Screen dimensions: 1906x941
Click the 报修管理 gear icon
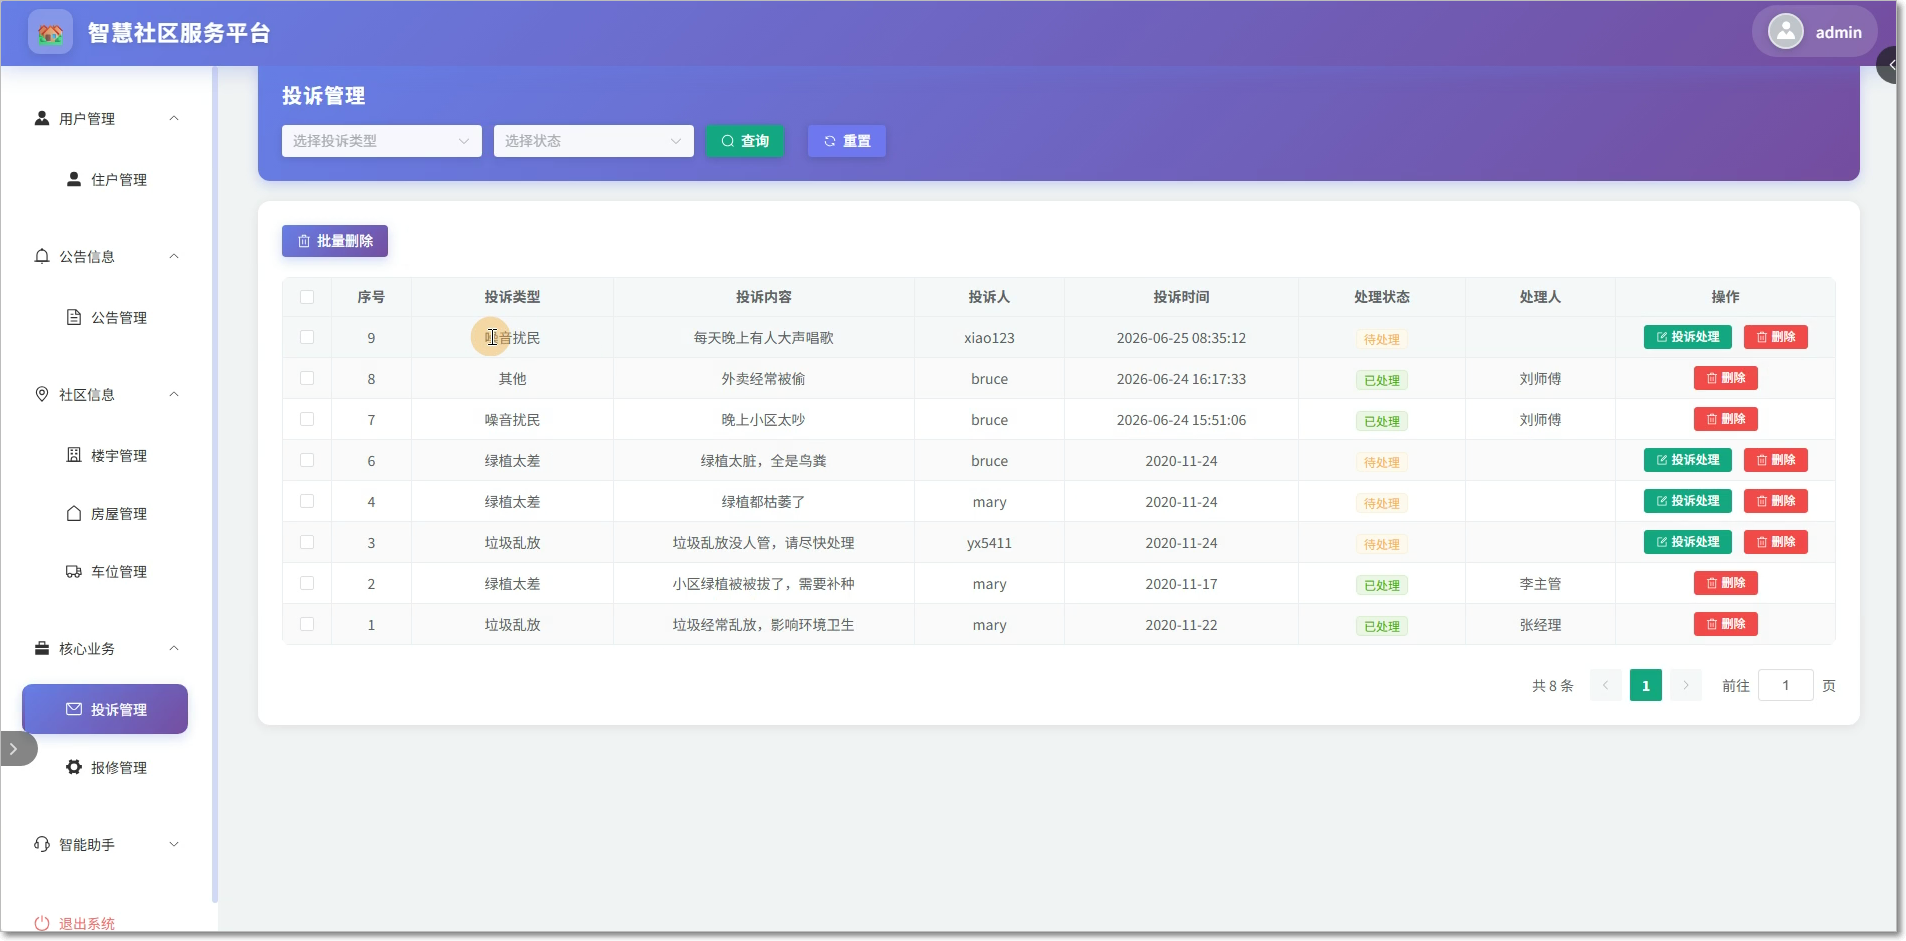[x=74, y=767]
